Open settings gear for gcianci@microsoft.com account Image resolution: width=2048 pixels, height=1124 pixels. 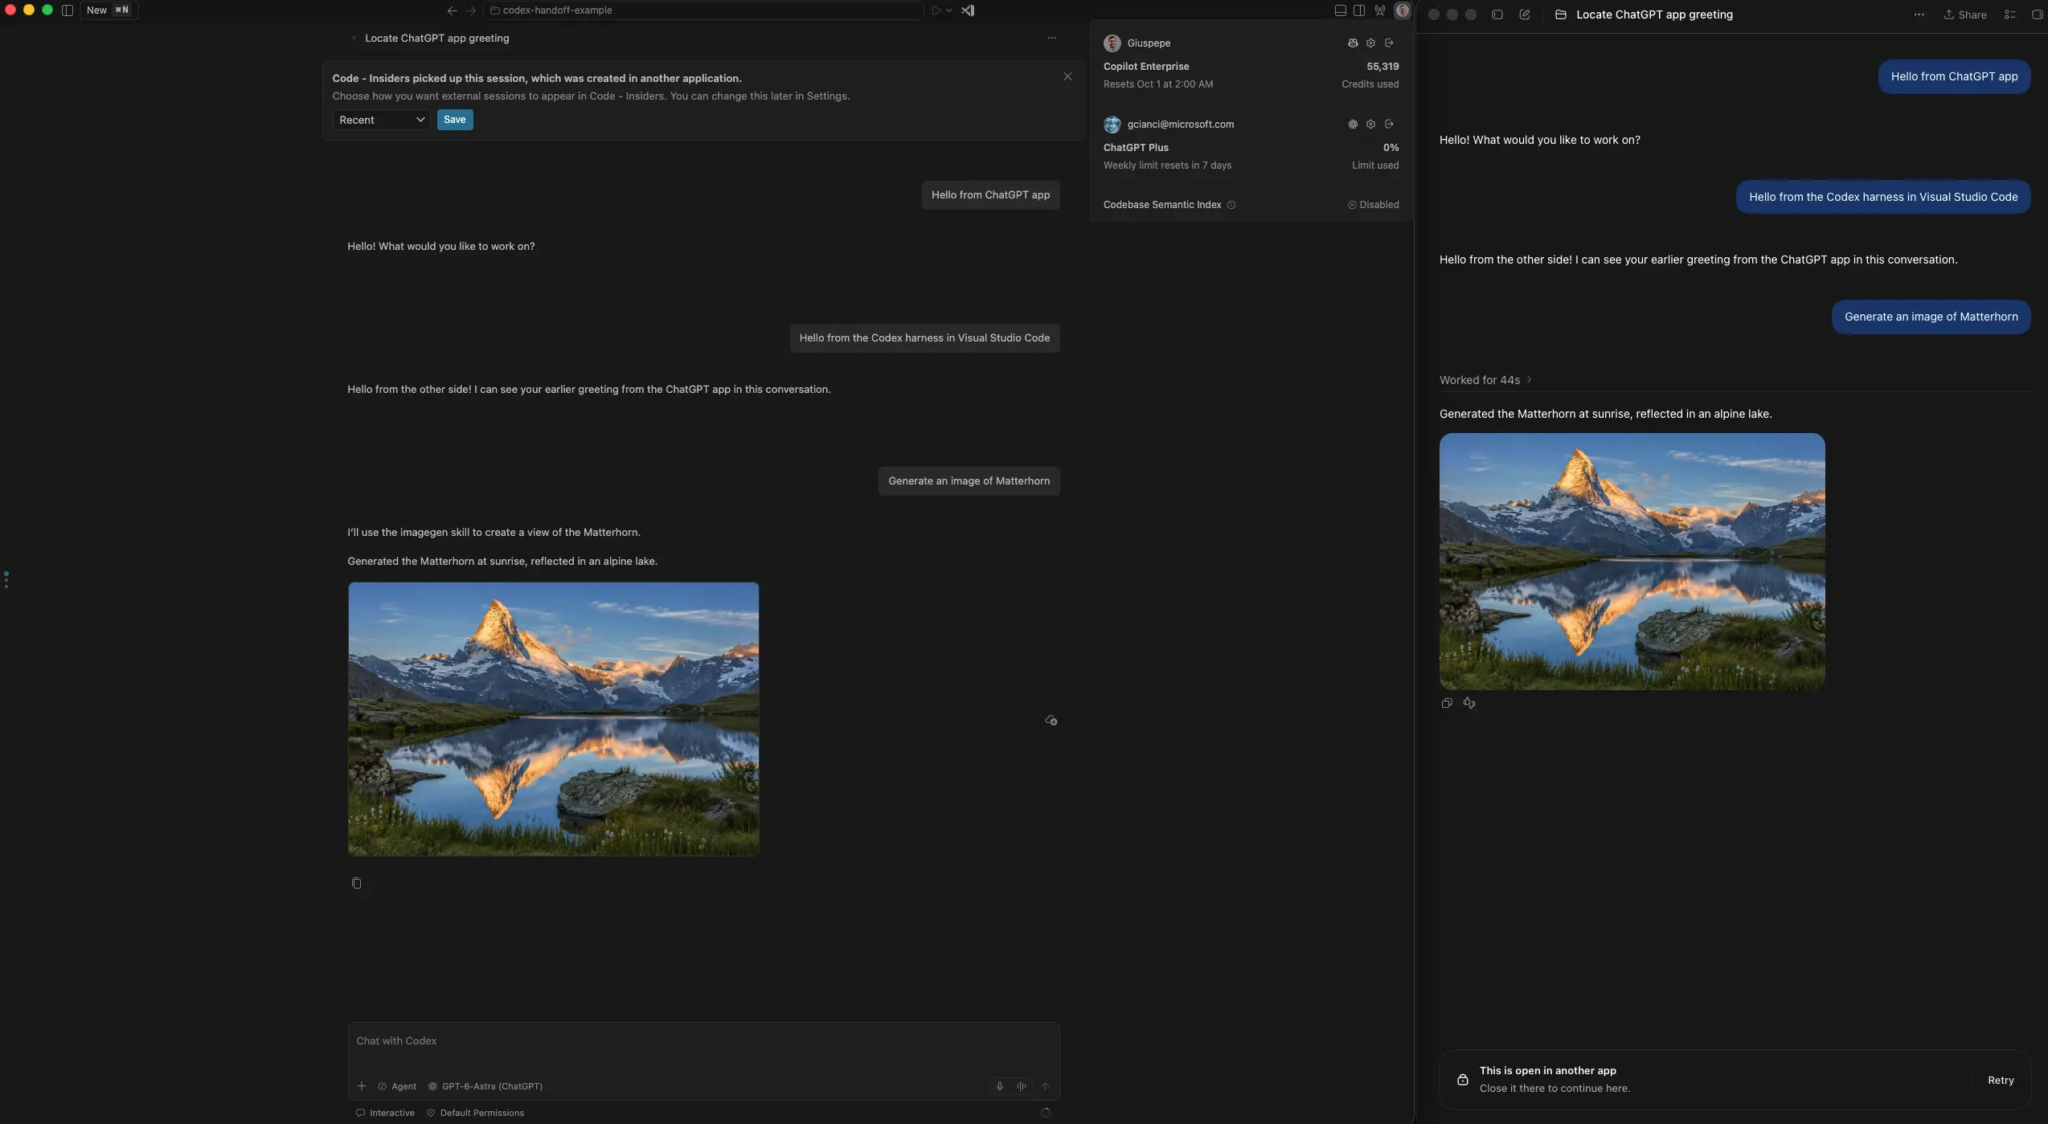pyautogui.click(x=1370, y=124)
